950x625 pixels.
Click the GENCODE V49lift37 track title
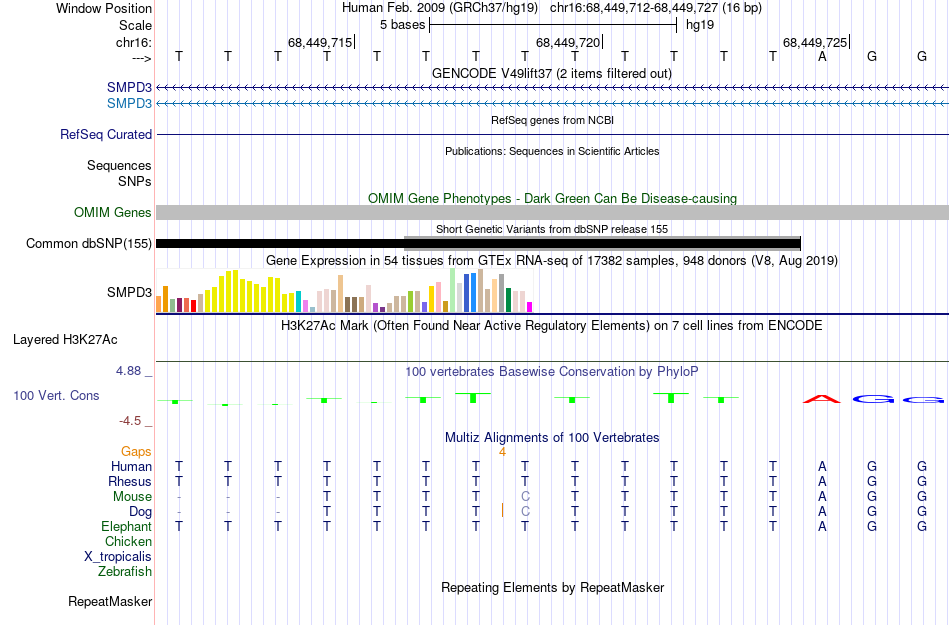click(552, 73)
